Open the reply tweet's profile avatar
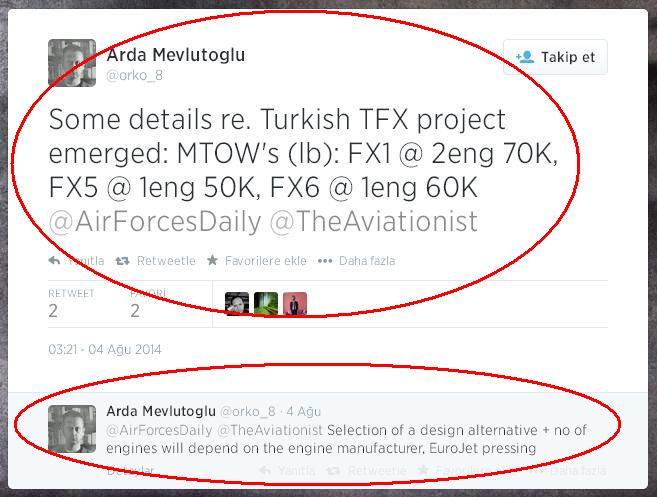 click(x=72, y=429)
